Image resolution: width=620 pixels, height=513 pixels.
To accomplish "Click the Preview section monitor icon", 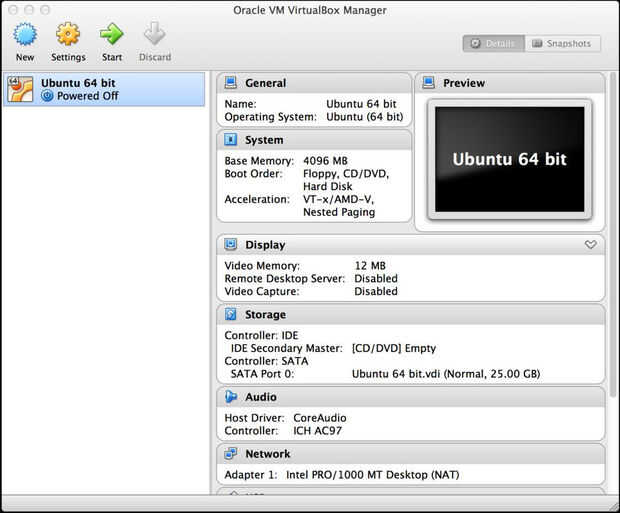I will [429, 83].
